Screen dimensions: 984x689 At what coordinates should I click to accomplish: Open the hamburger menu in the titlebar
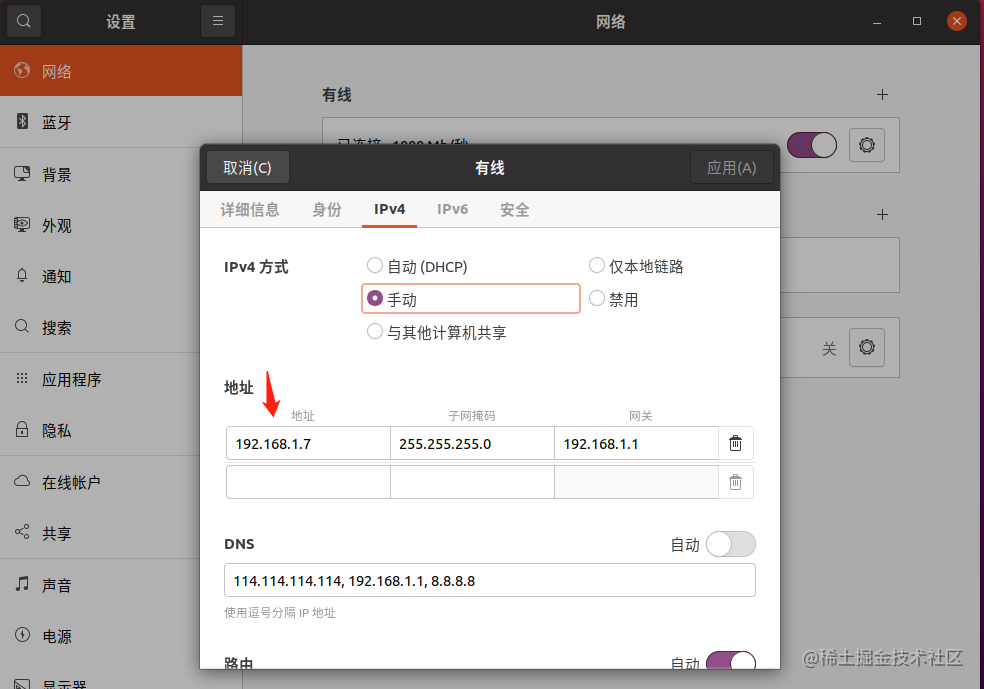click(218, 21)
